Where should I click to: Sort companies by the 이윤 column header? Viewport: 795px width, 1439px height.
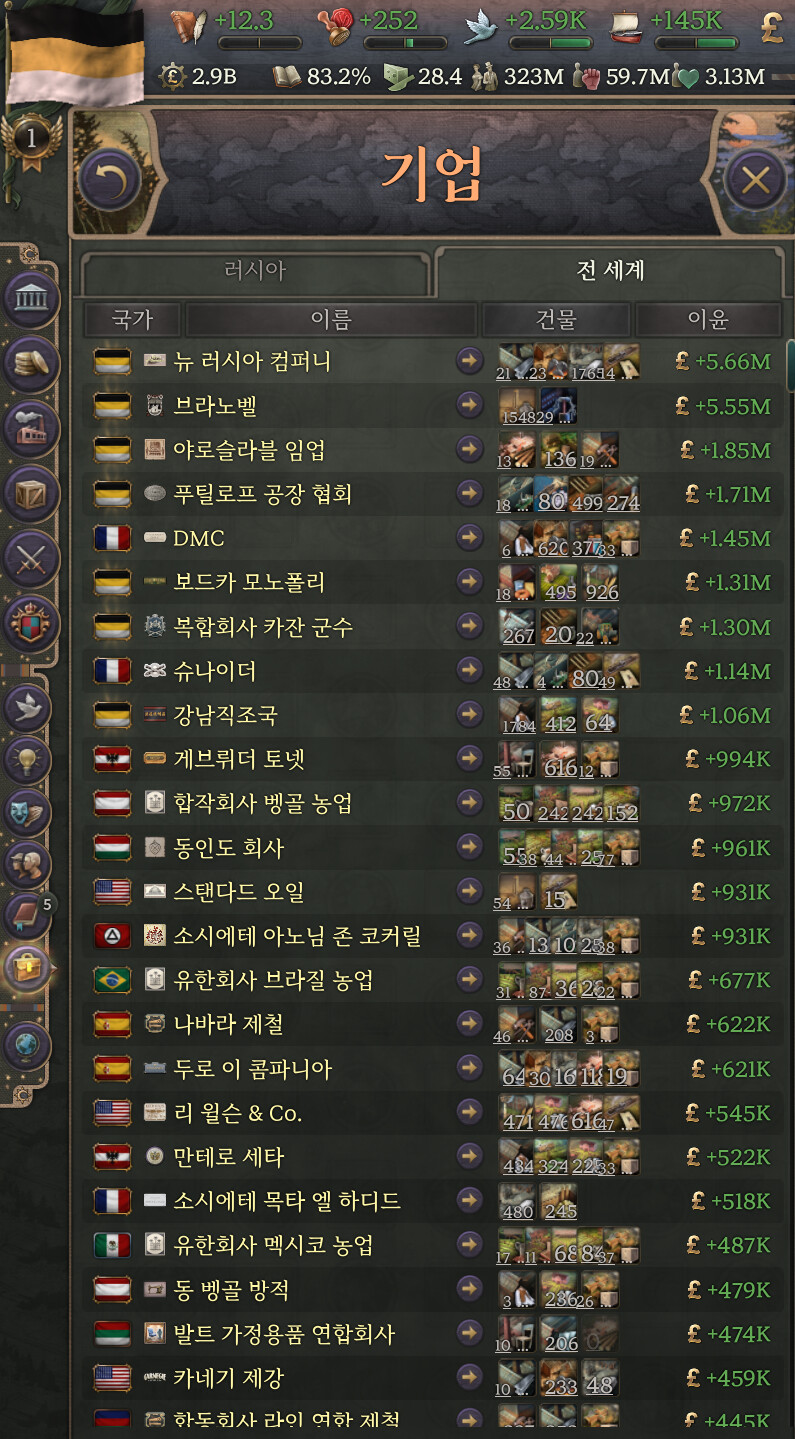click(x=708, y=319)
